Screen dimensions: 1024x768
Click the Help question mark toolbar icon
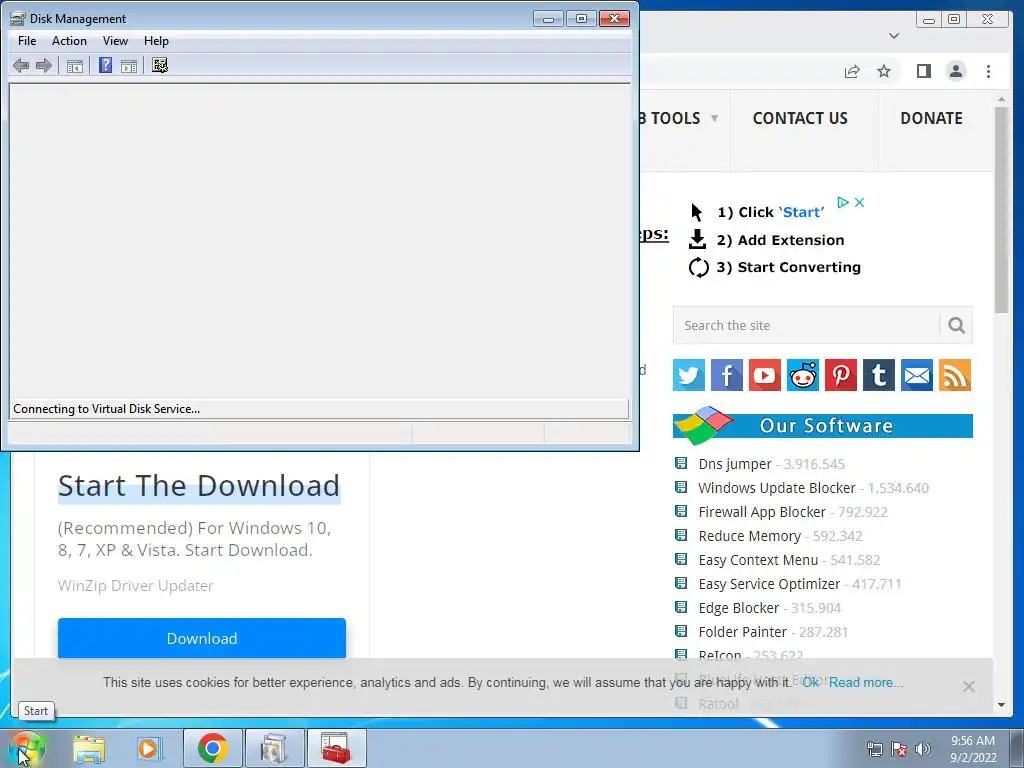(x=105, y=65)
